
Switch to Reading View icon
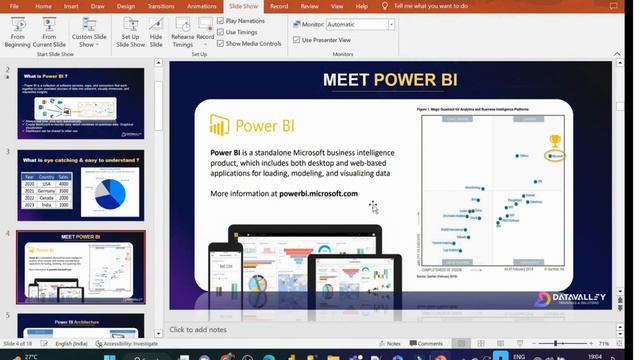(500, 344)
